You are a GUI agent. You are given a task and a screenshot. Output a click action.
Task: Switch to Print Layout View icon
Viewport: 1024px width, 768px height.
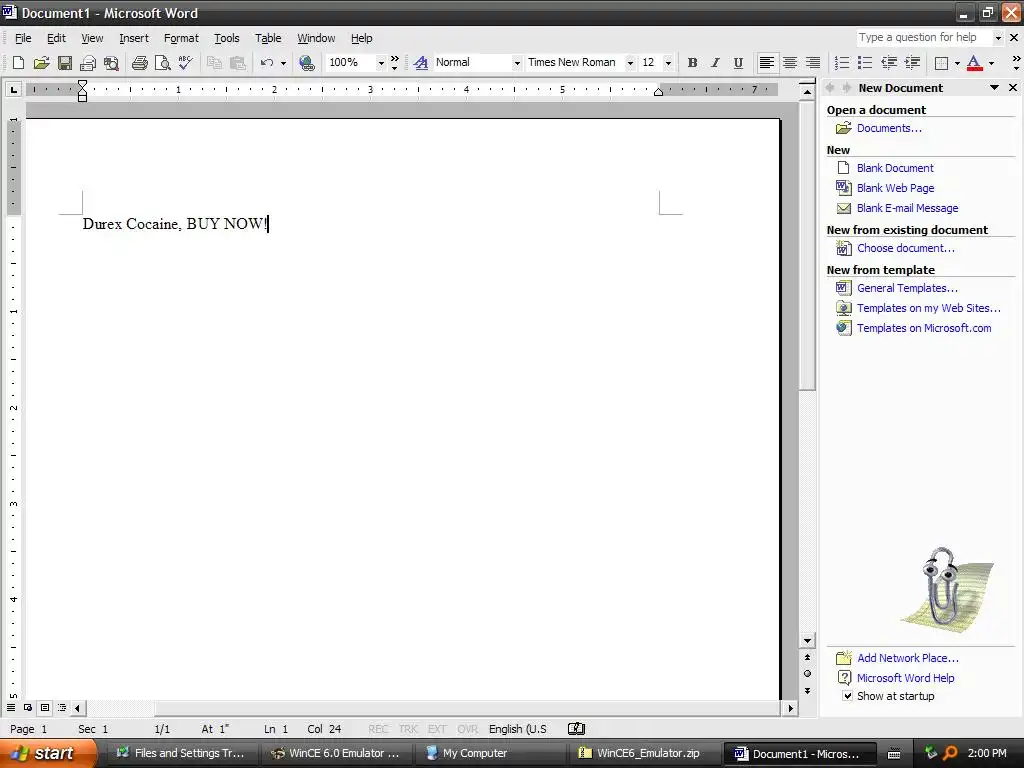click(45, 708)
